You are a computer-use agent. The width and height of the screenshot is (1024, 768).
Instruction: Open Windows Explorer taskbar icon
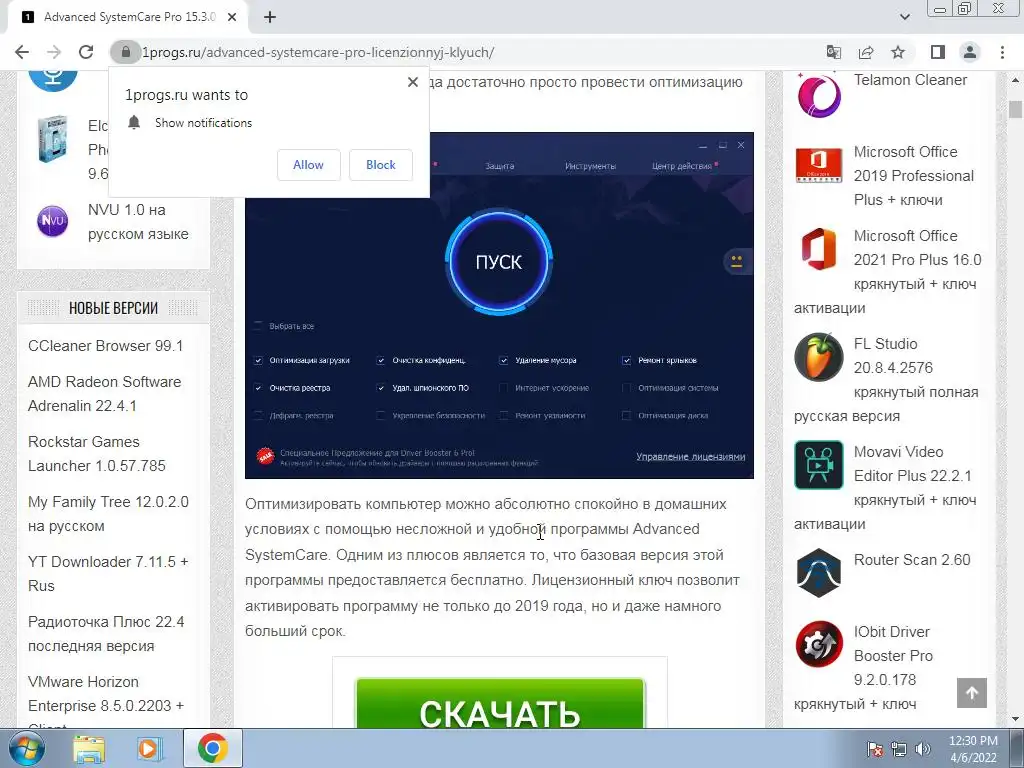coord(89,749)
